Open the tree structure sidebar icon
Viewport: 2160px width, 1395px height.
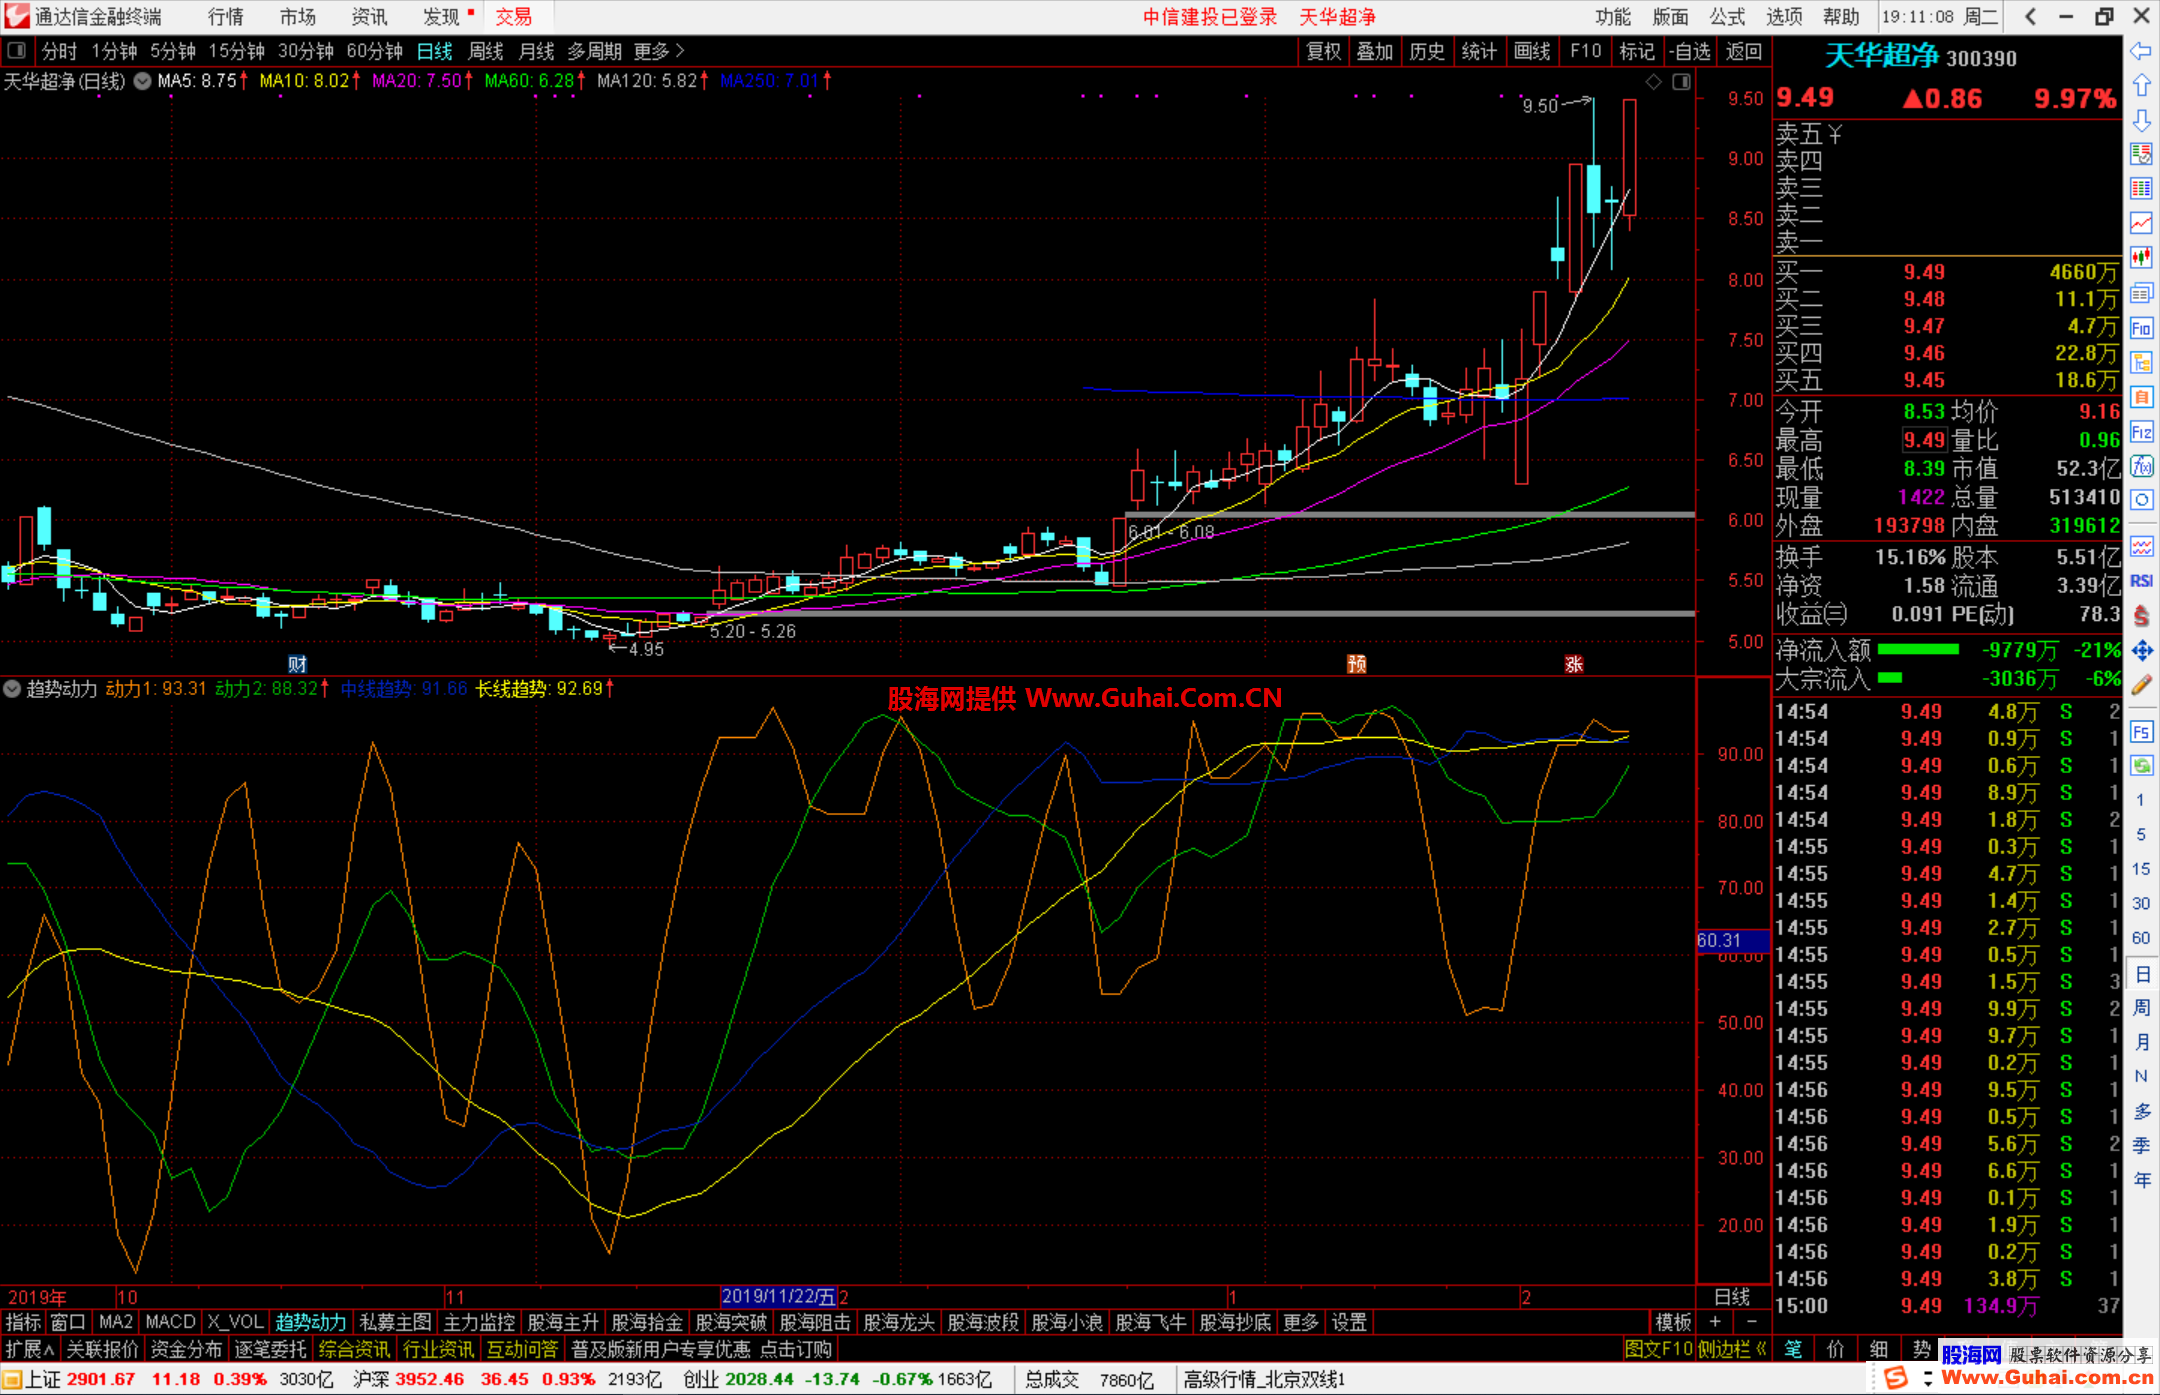click(2141, 362)
